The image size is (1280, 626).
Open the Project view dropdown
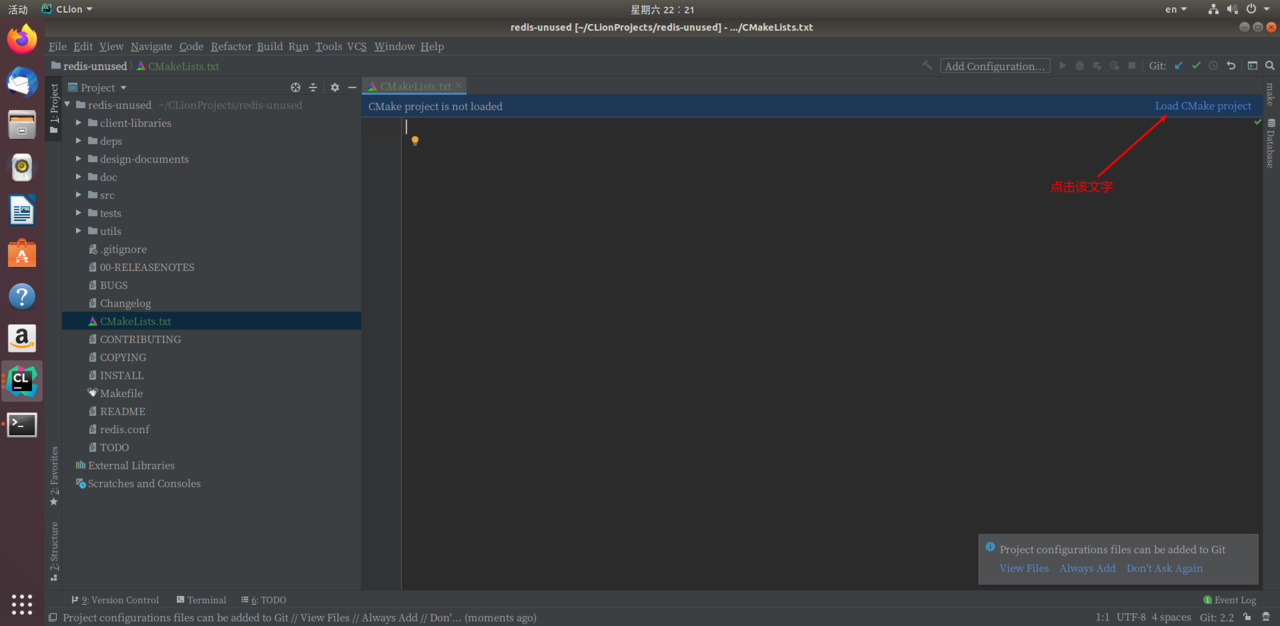(x=97, y=88)
